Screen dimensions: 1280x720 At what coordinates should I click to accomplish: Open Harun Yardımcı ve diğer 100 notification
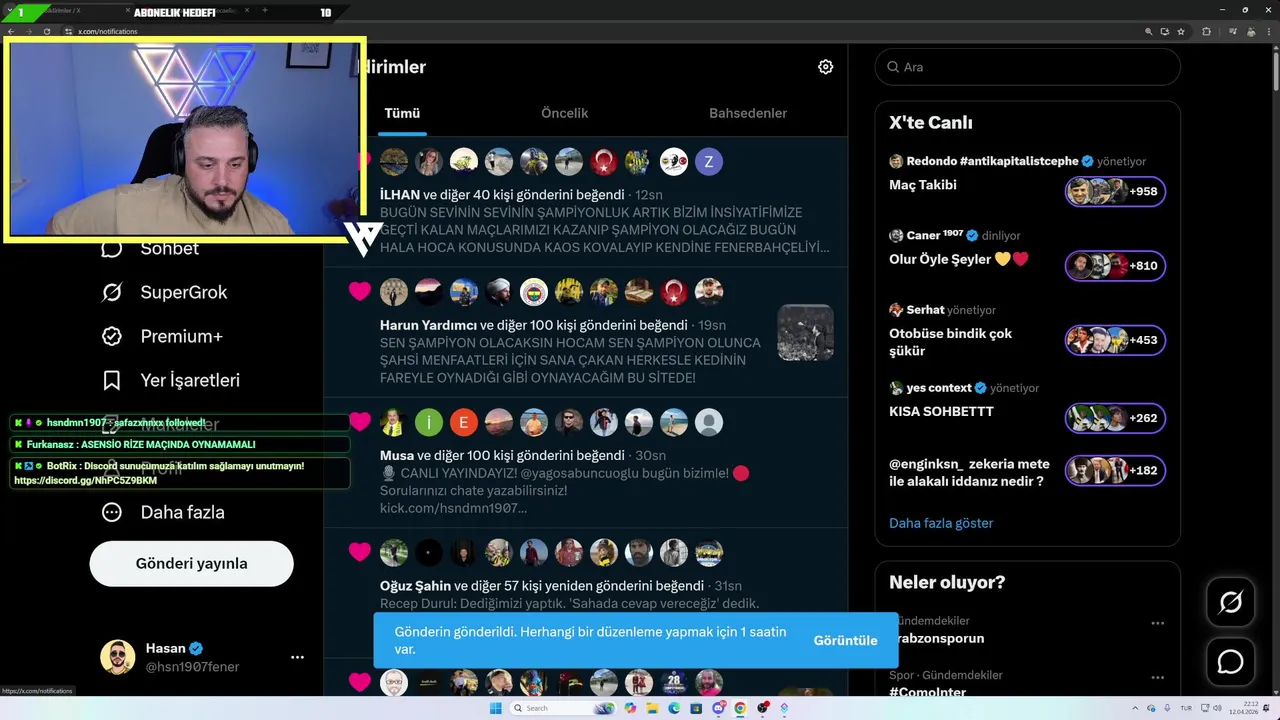(x=585, y=332)
